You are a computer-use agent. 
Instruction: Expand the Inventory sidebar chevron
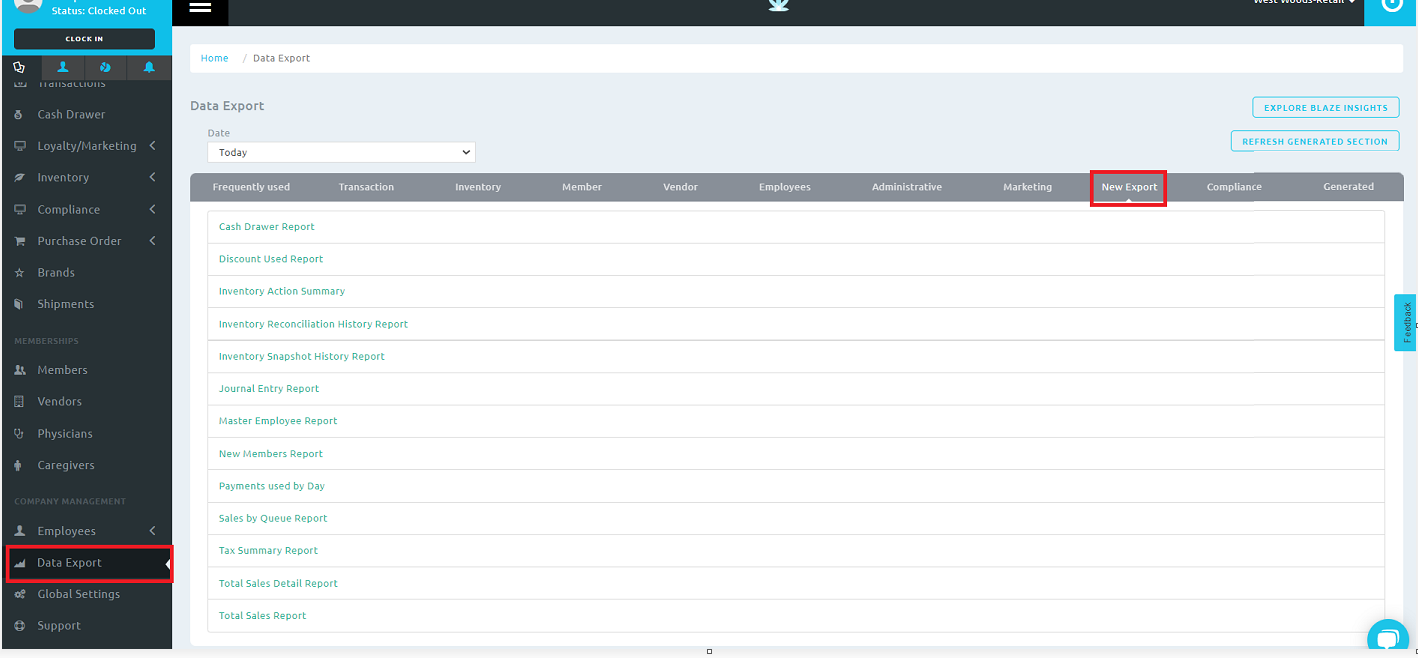coord(152,178)
